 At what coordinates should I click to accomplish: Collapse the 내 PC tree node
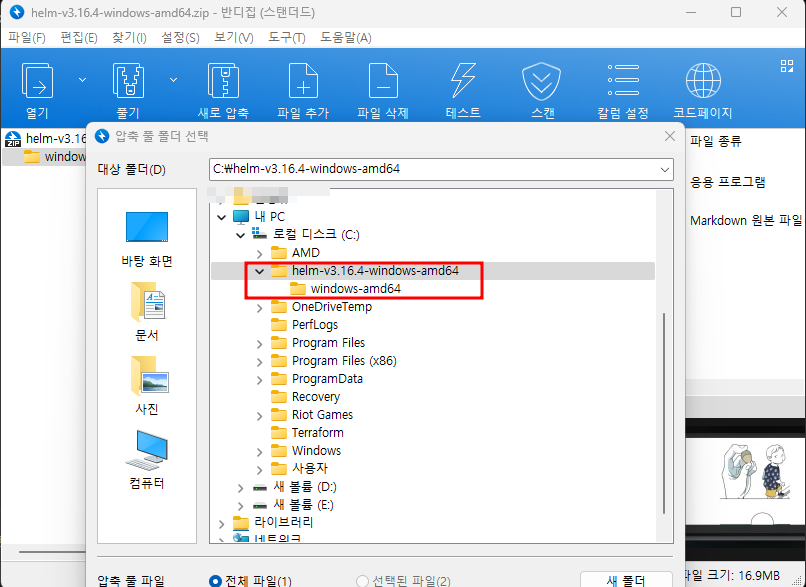222,217
